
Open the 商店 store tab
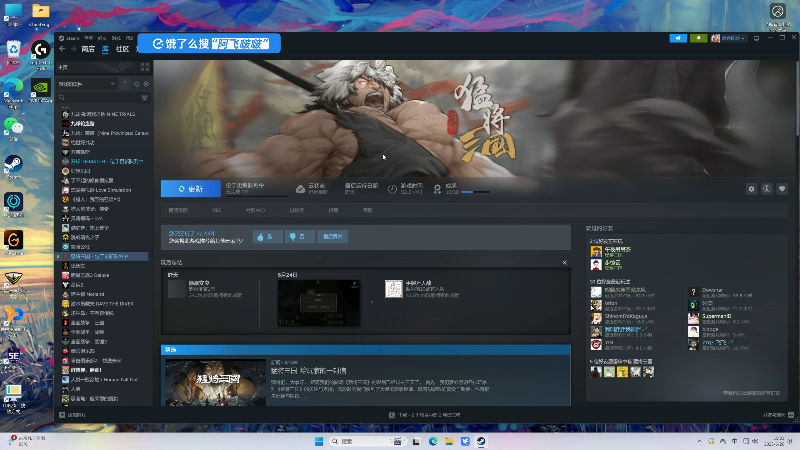(88, 49)
